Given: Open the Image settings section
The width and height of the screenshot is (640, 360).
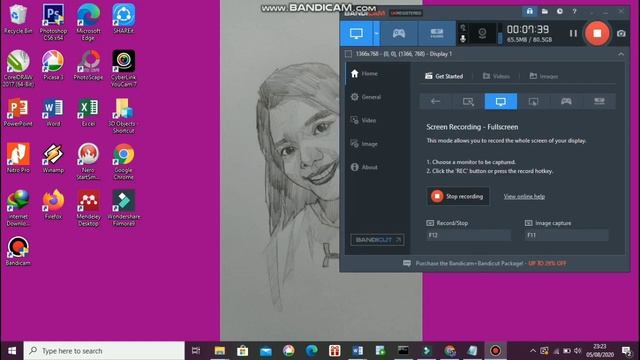Looking at the screenshot, I should coord(378,144).
